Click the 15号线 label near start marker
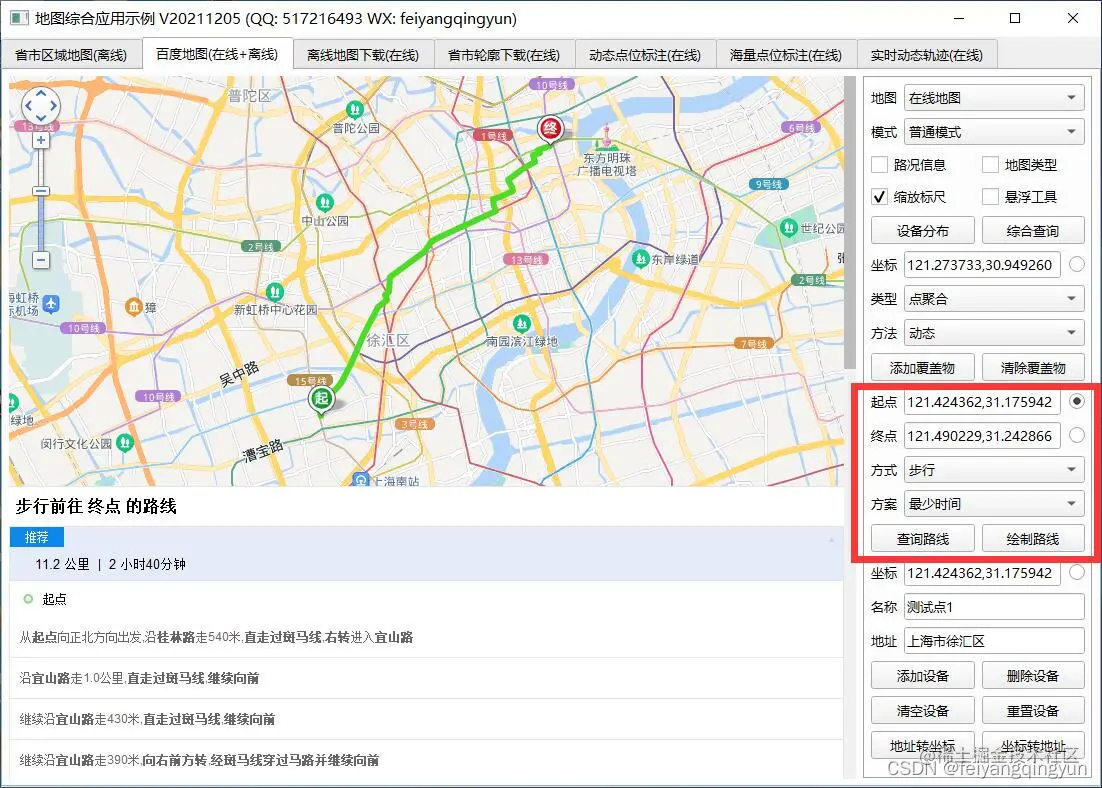 coord(310,380)
